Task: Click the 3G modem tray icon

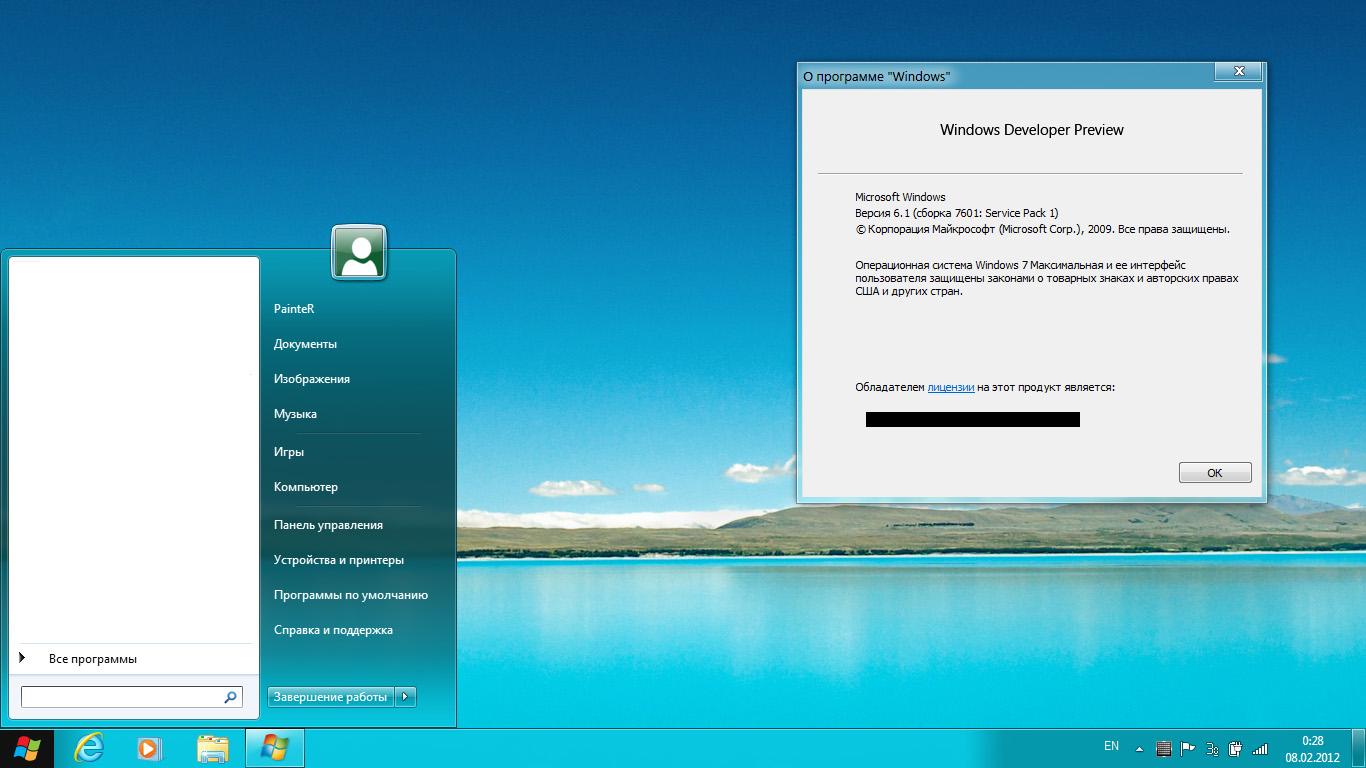Action: point(1212,748)
